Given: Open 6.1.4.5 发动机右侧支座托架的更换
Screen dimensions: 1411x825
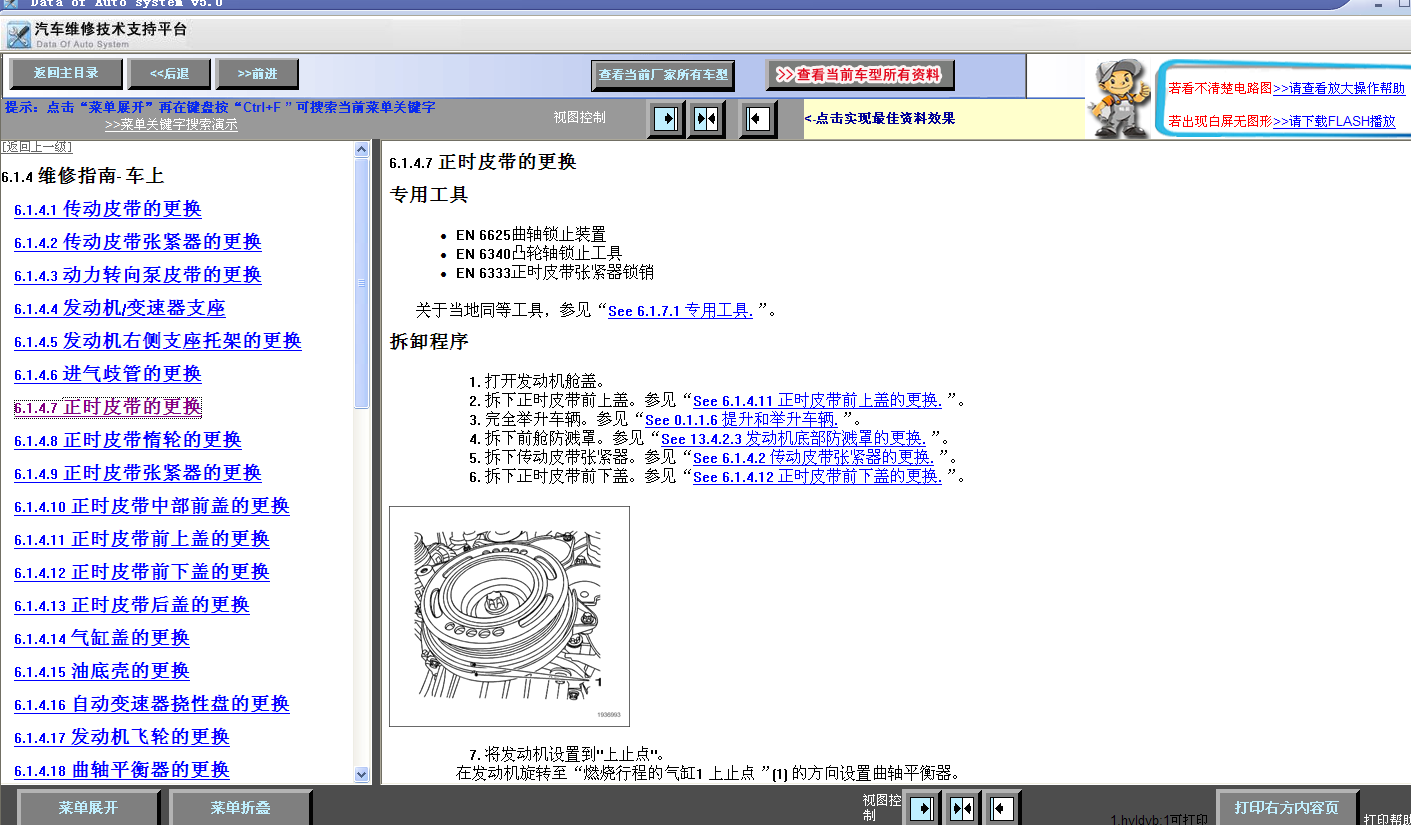Looking at the screenshot, I should pos(158,341).
